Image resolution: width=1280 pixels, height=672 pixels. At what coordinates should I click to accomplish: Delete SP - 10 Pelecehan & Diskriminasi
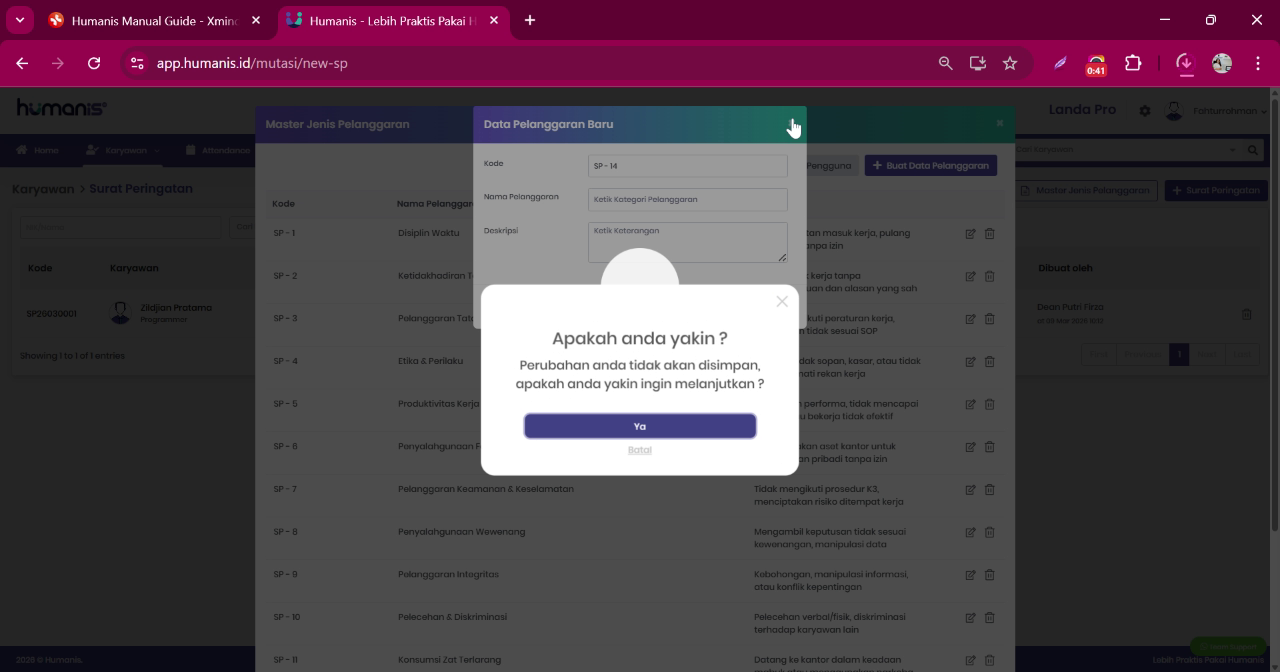pyautogui.click(x=990, y=618)
